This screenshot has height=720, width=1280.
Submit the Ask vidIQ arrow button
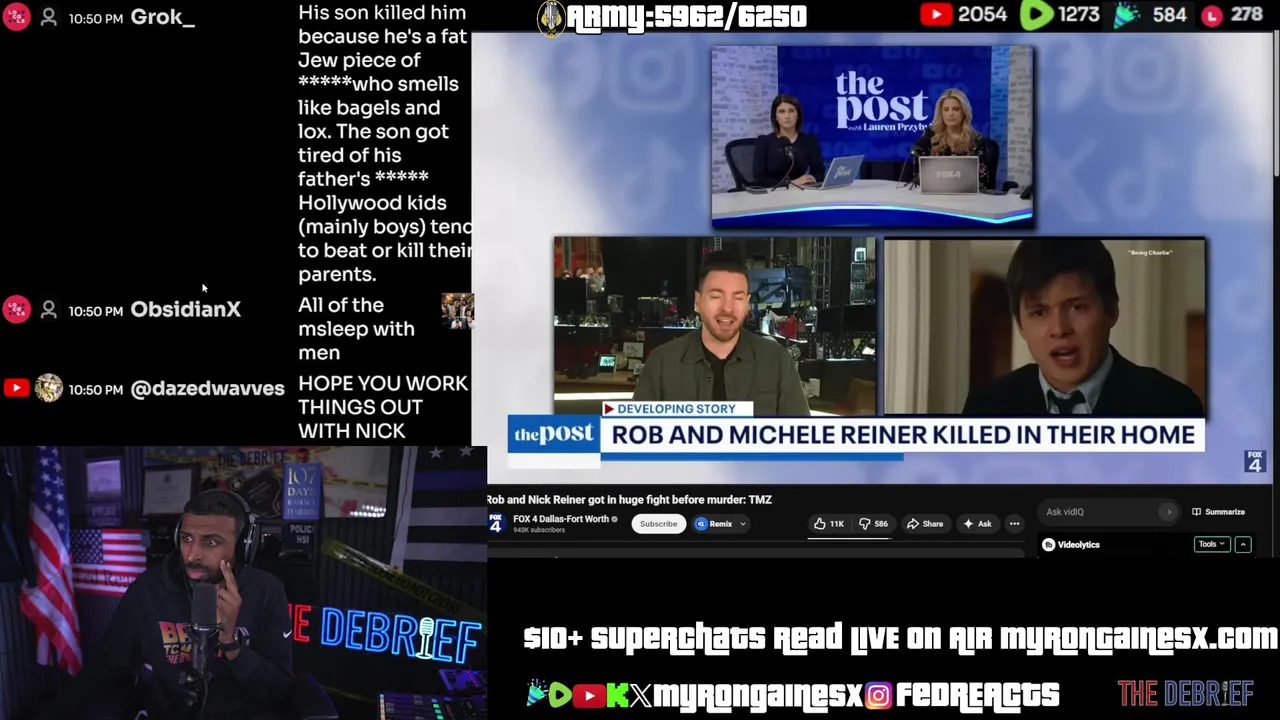pyautogui.click(x=1168, y=512)
